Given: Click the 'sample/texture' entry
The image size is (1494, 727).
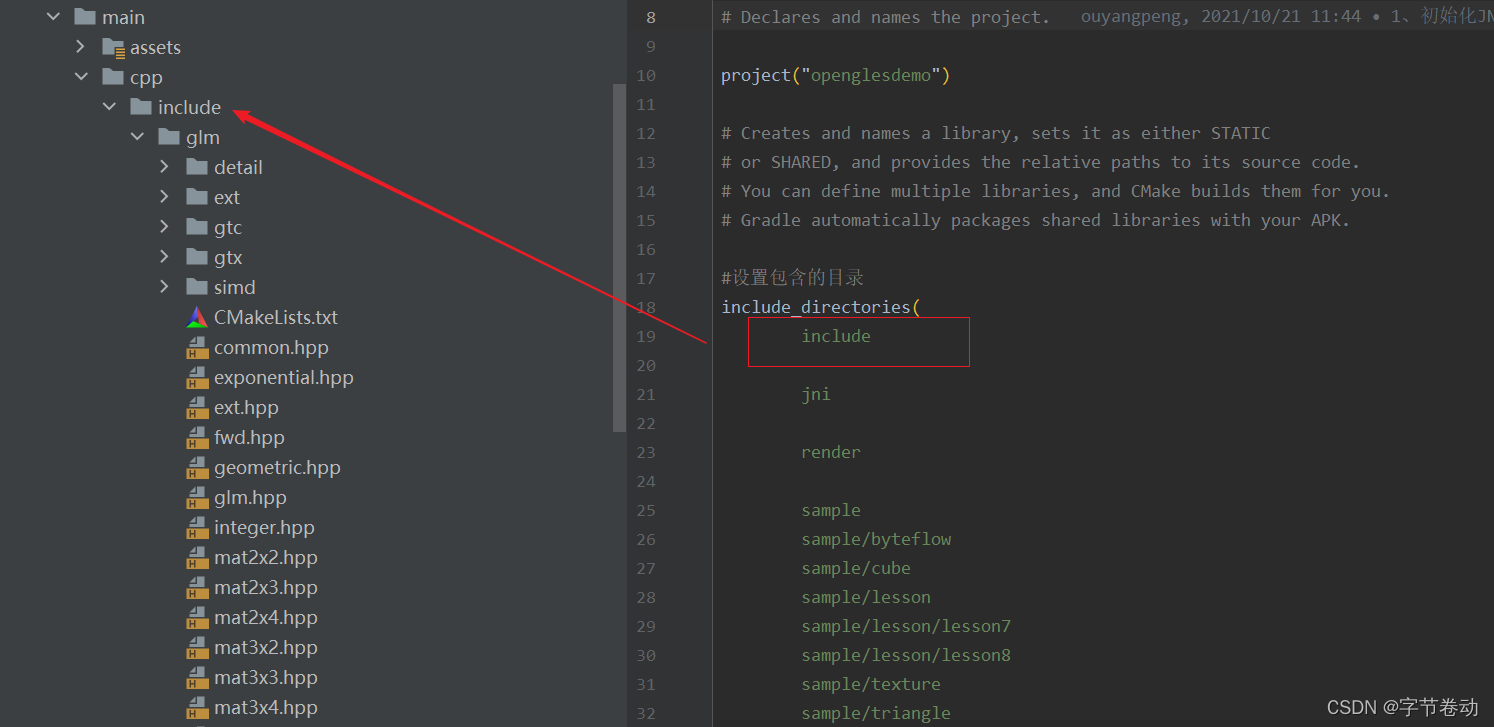Looking at the screenshot, I should 871,684.
